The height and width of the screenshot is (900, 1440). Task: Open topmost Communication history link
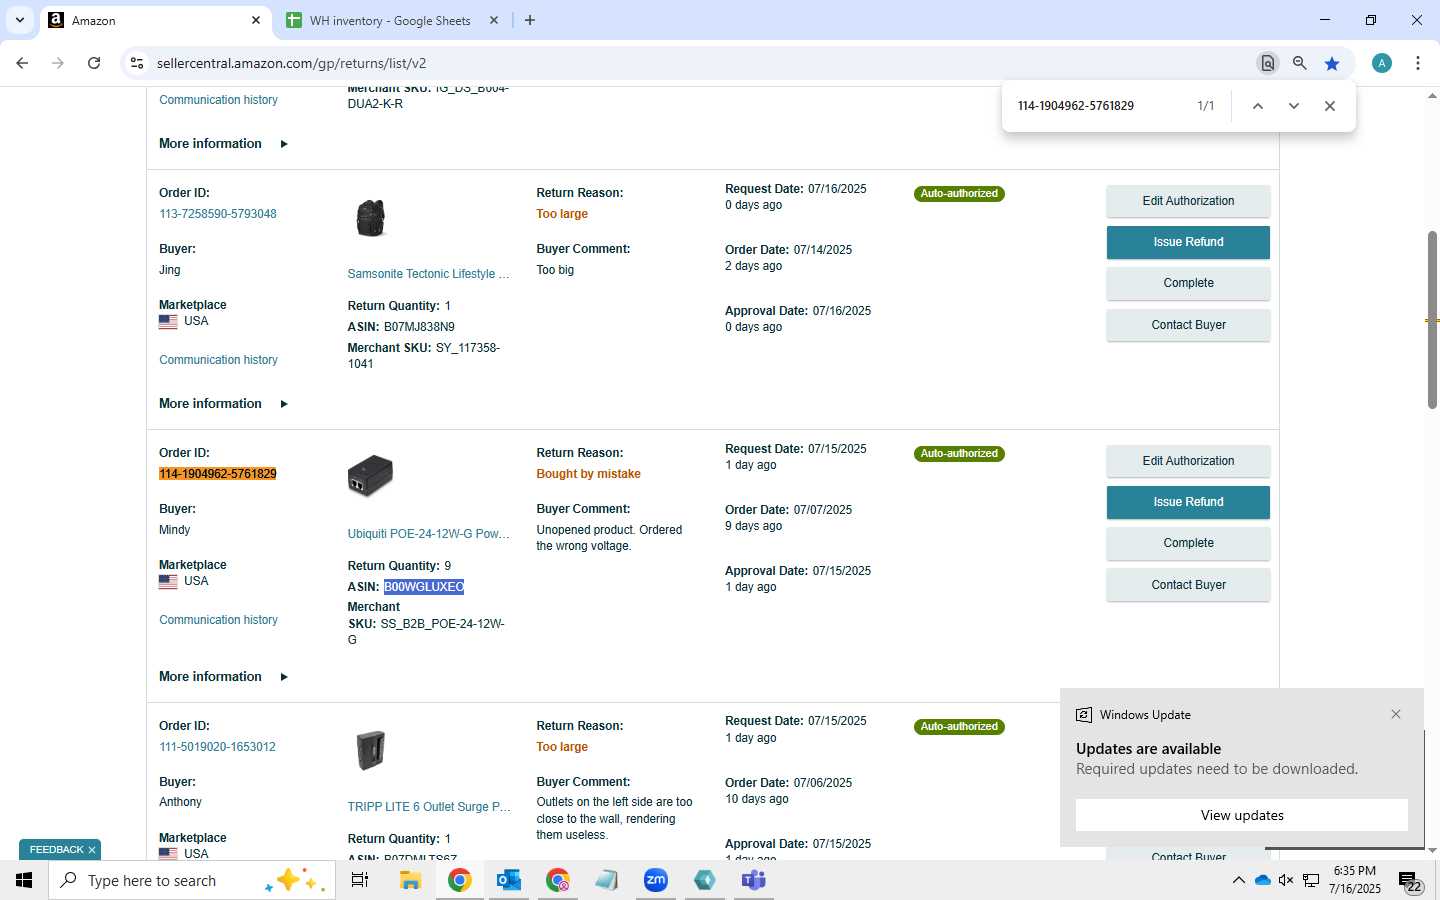pos(218,100)
